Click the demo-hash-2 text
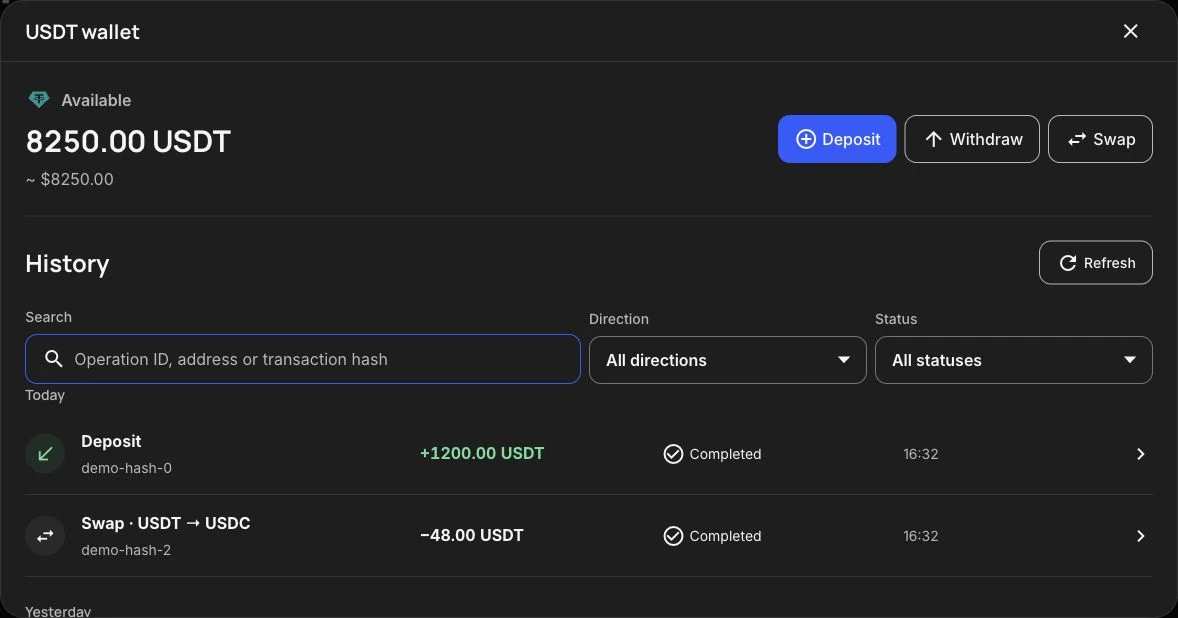Screen dimensions: 1178x618 (x=126, y=550)
